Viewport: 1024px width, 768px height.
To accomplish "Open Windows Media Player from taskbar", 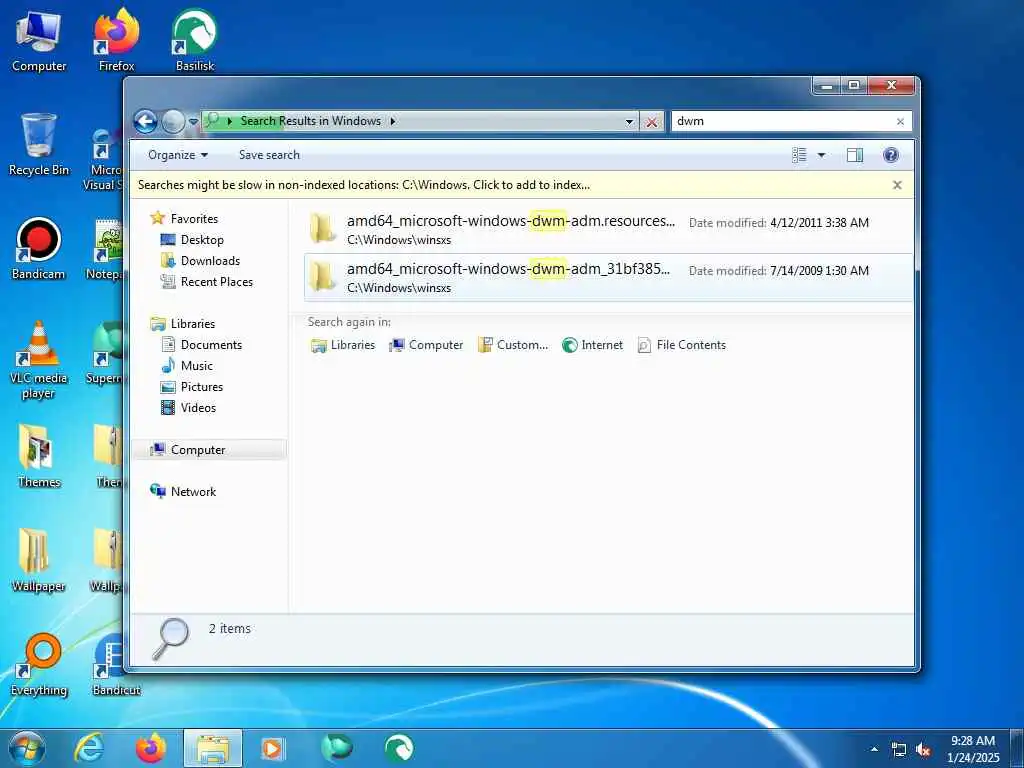I will pyautogui.click(x=272, y=748).
